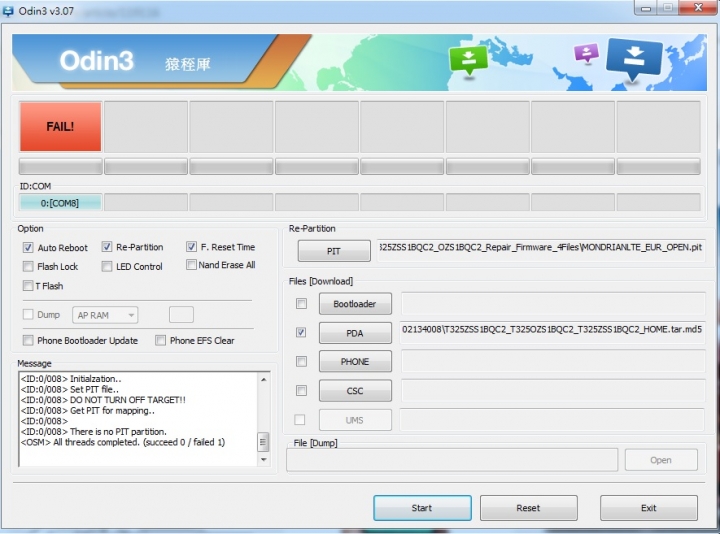Click the PDA file path field
This screenshot has width=720, height=534.
tap(552, 333)
